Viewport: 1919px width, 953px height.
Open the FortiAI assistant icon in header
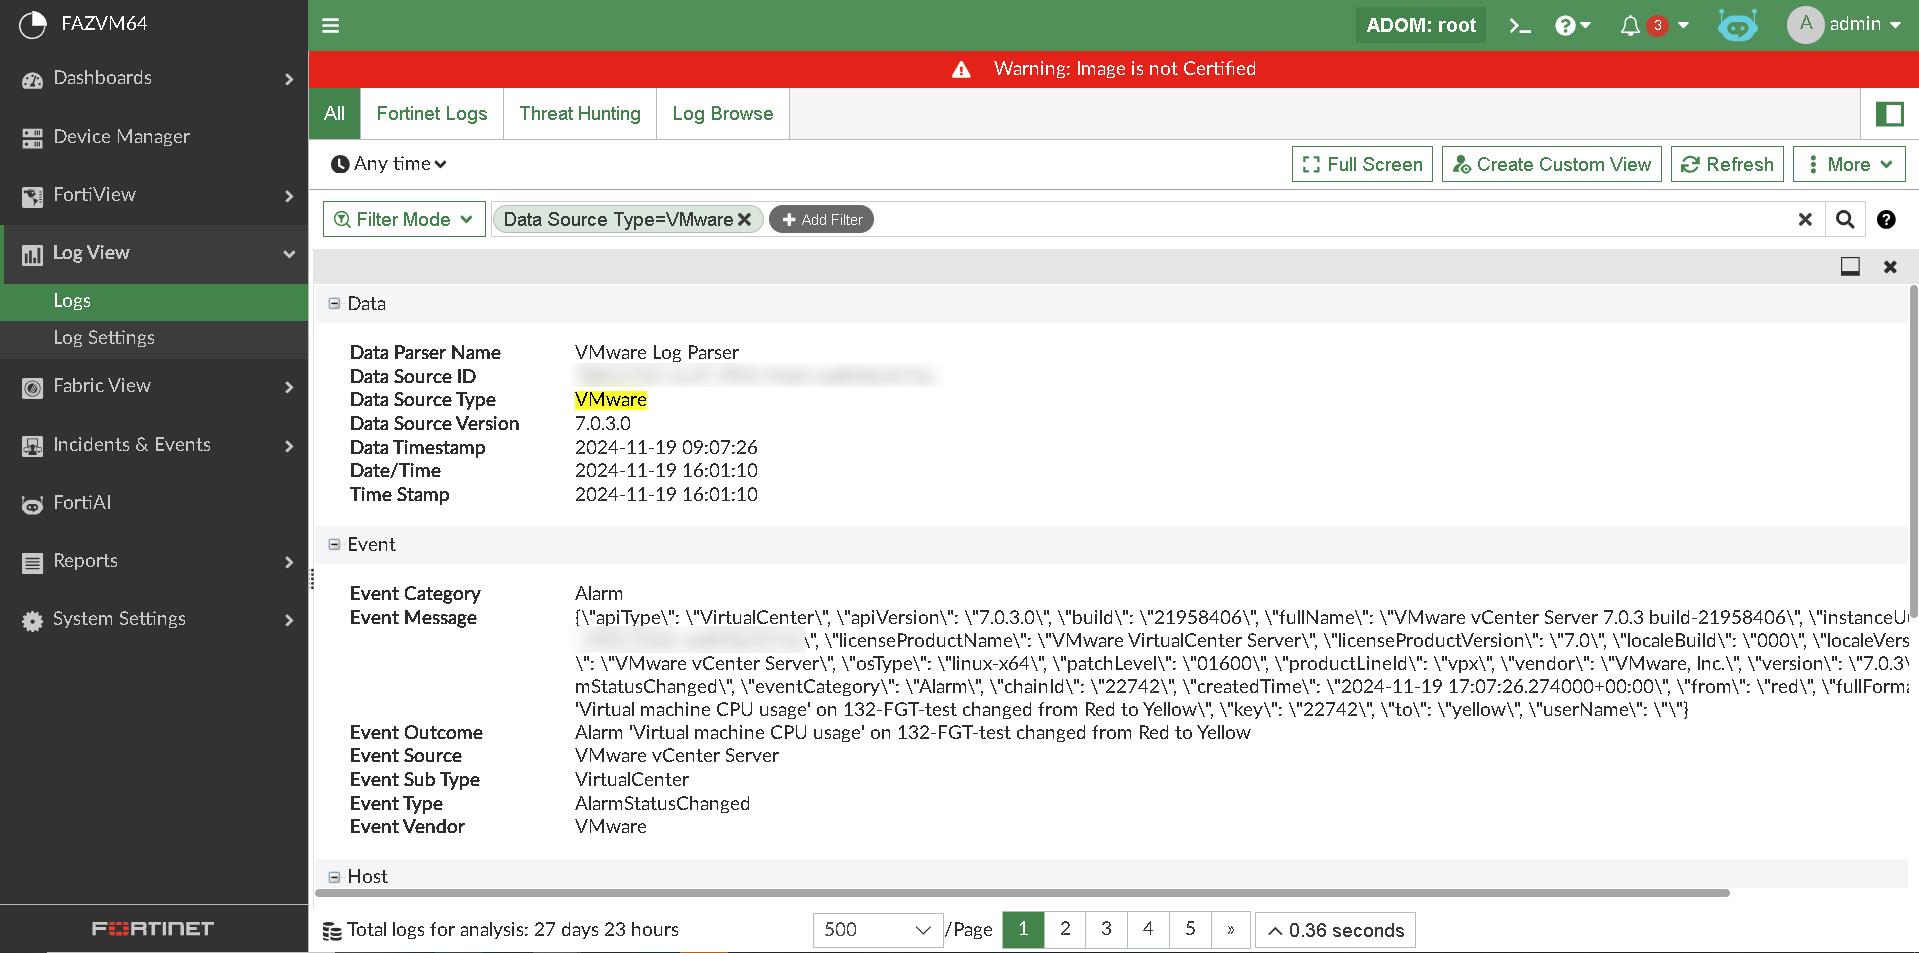coord(1737,25)
